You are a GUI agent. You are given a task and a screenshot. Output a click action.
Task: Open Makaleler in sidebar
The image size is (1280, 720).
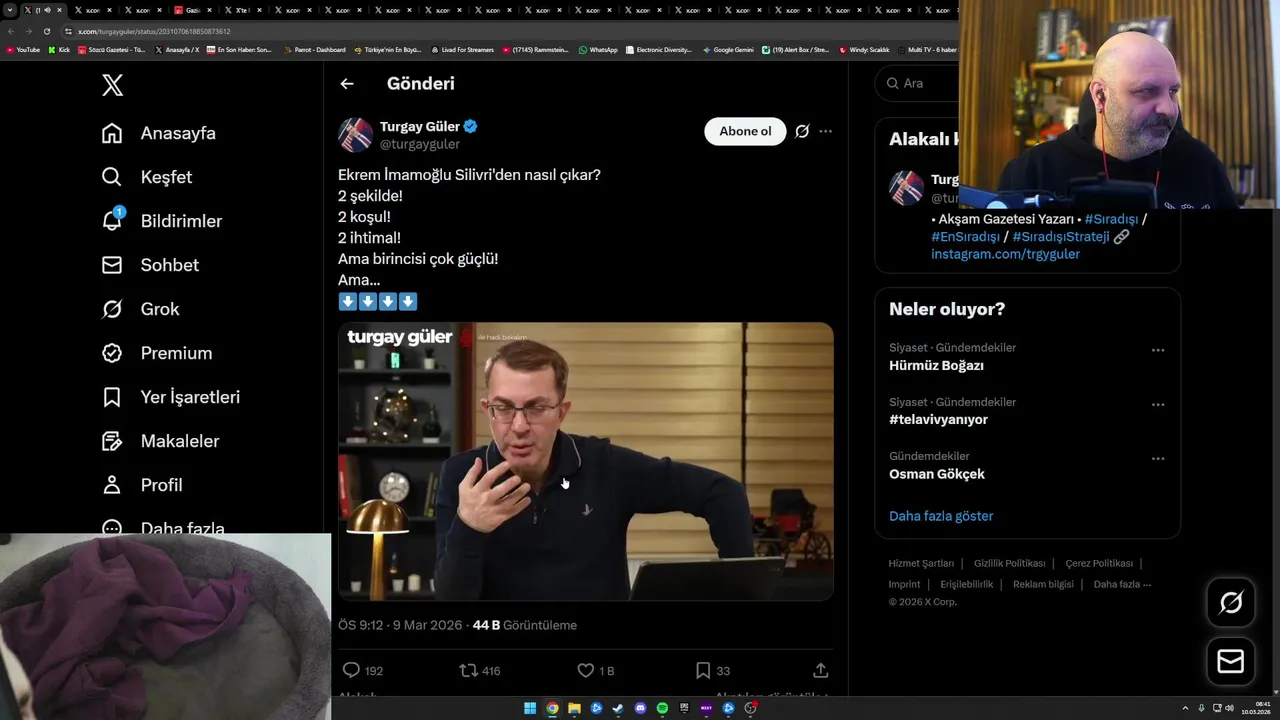click(160, 441)
